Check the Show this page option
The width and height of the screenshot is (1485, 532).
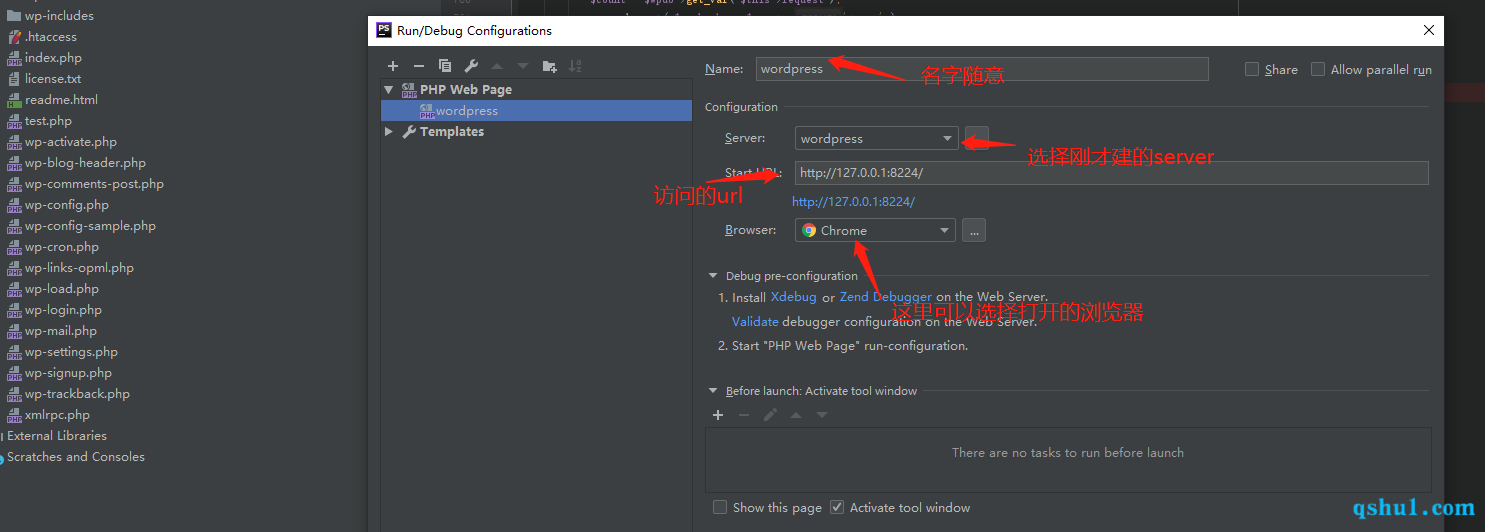coord(720,507)
